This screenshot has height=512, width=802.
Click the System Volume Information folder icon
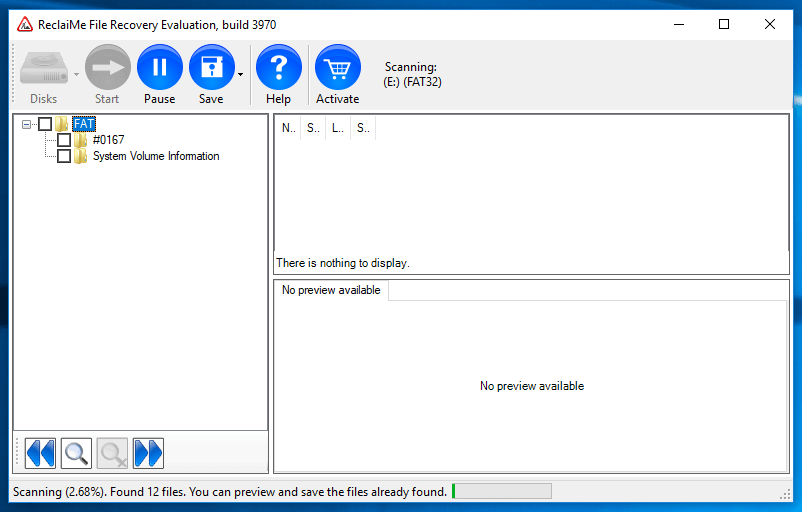(x=80, y=156)
